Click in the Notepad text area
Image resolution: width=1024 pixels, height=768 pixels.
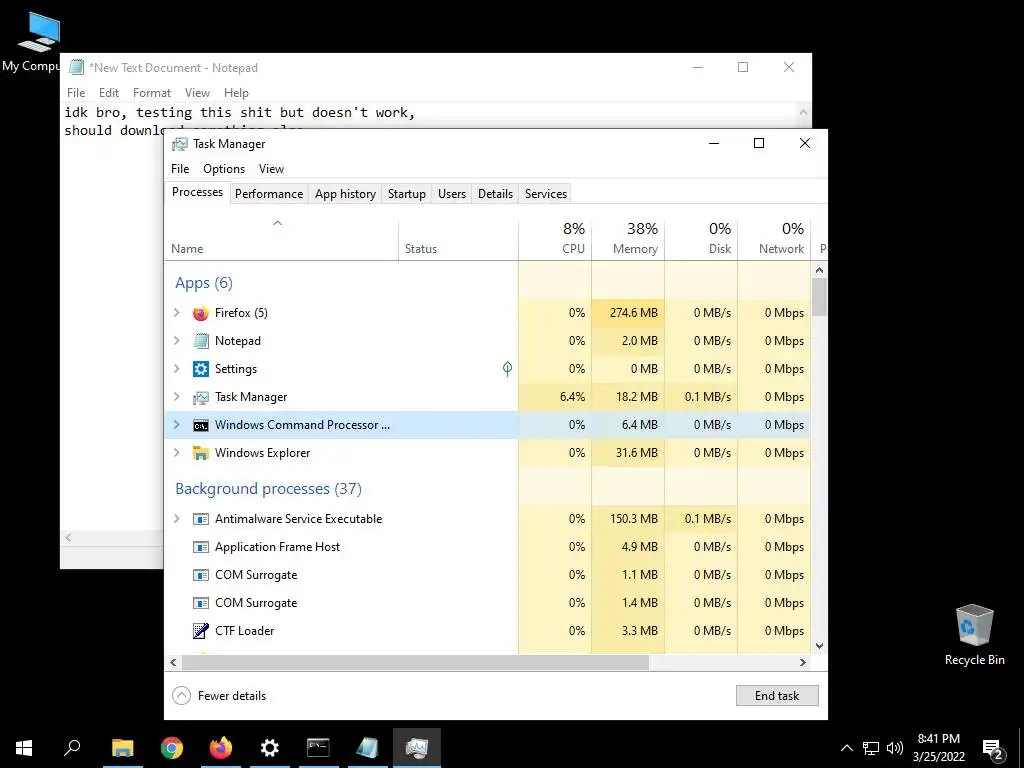pyautogui.click(x=112, y=327)
